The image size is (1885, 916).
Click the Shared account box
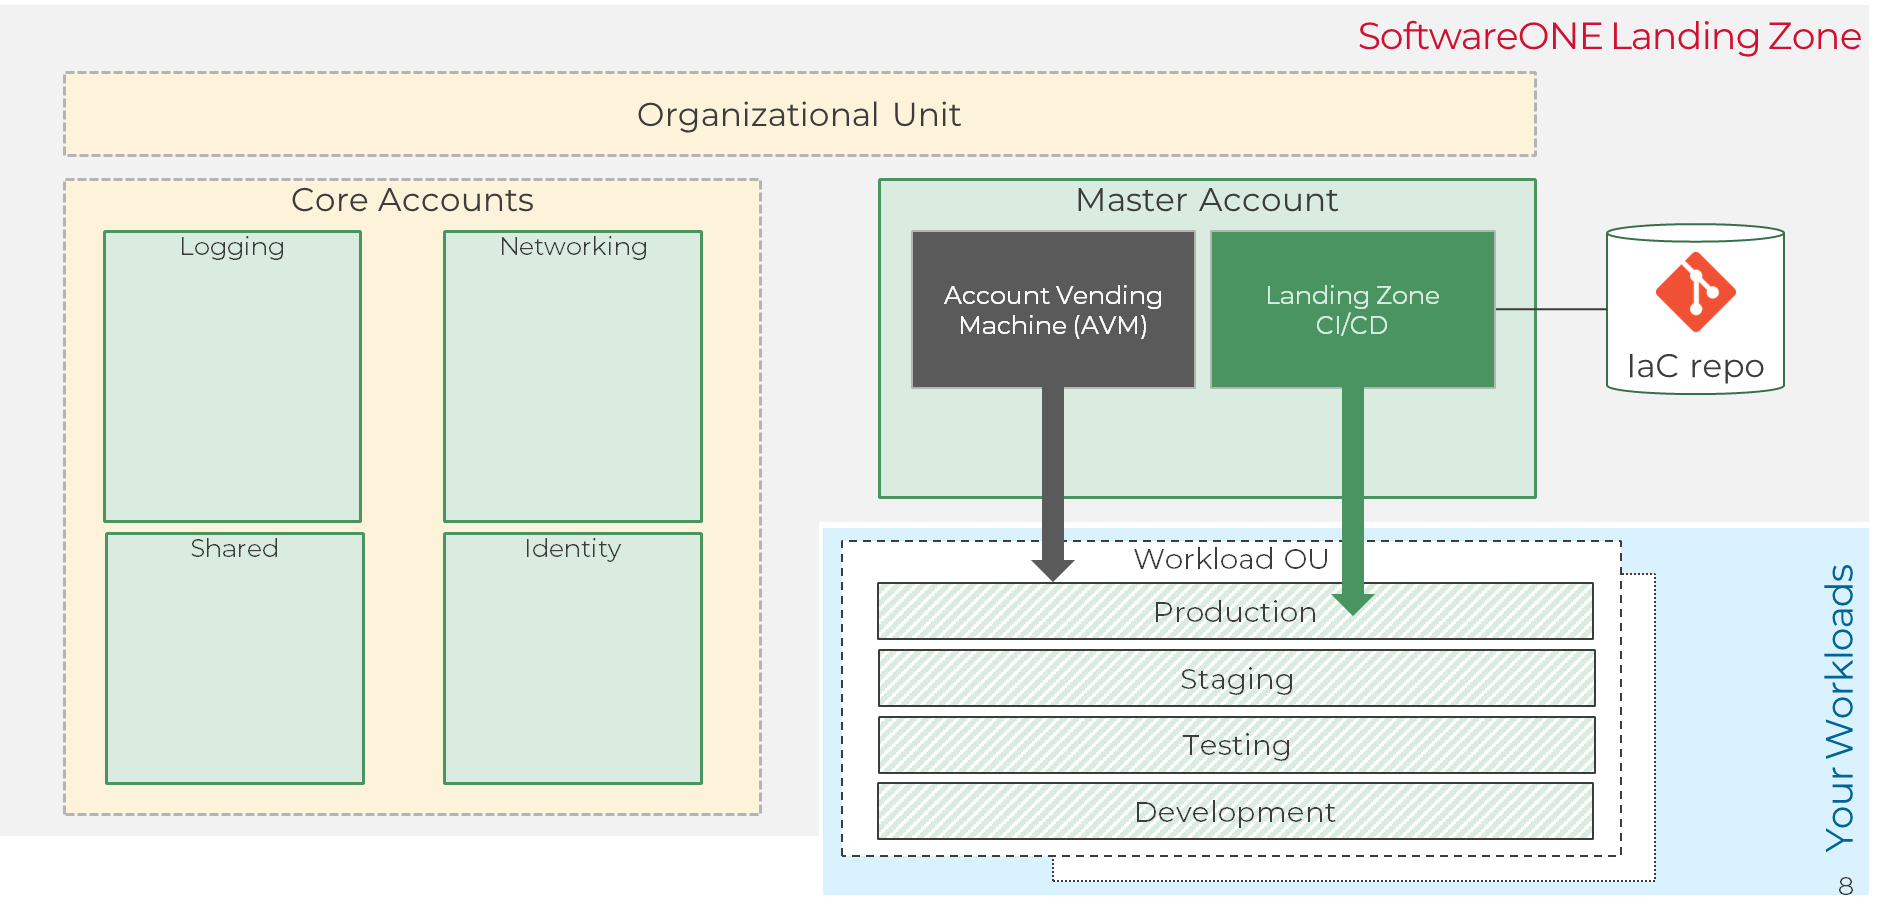235,658
